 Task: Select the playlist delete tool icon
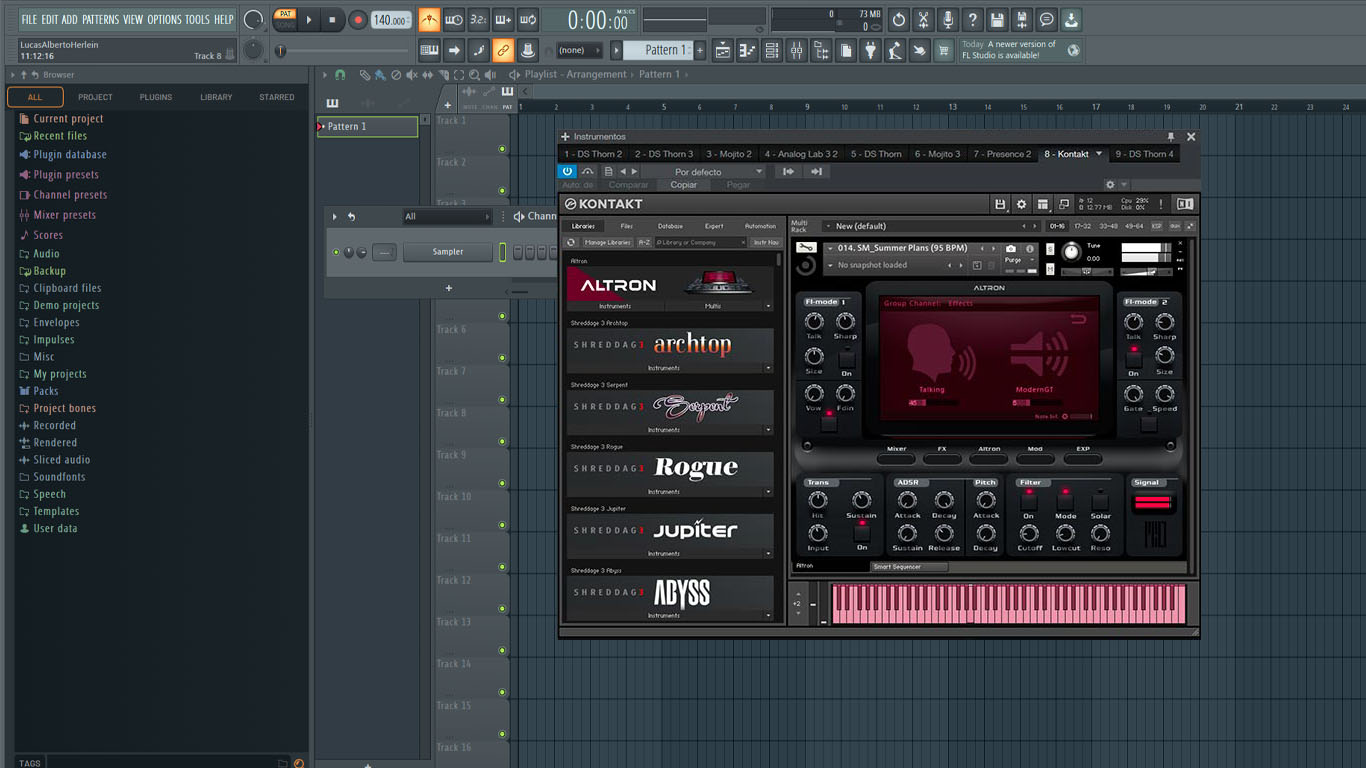pyautogui.click(x=396, y=75)
